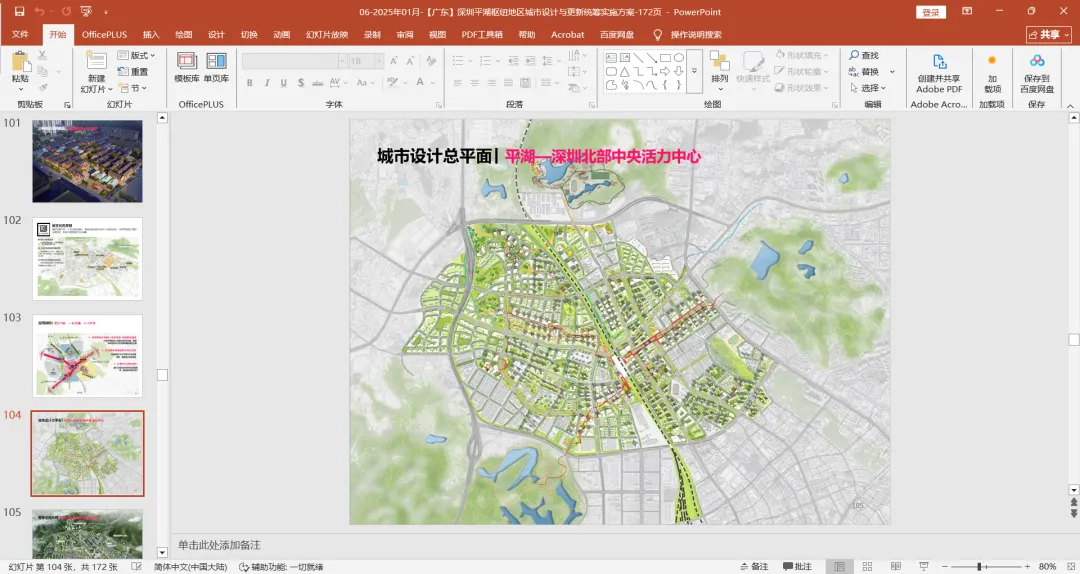Adjust the zoom slider handle
Screen dimensions: 1080x574
(x=979, y=566)
